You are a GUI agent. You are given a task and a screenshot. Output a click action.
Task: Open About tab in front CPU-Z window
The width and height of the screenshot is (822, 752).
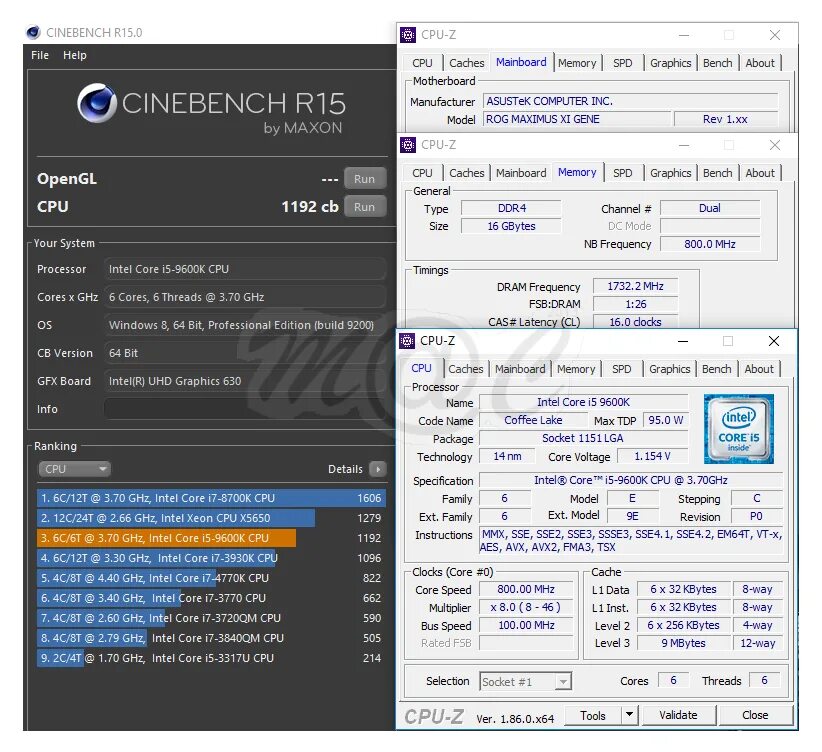[759, 369]
